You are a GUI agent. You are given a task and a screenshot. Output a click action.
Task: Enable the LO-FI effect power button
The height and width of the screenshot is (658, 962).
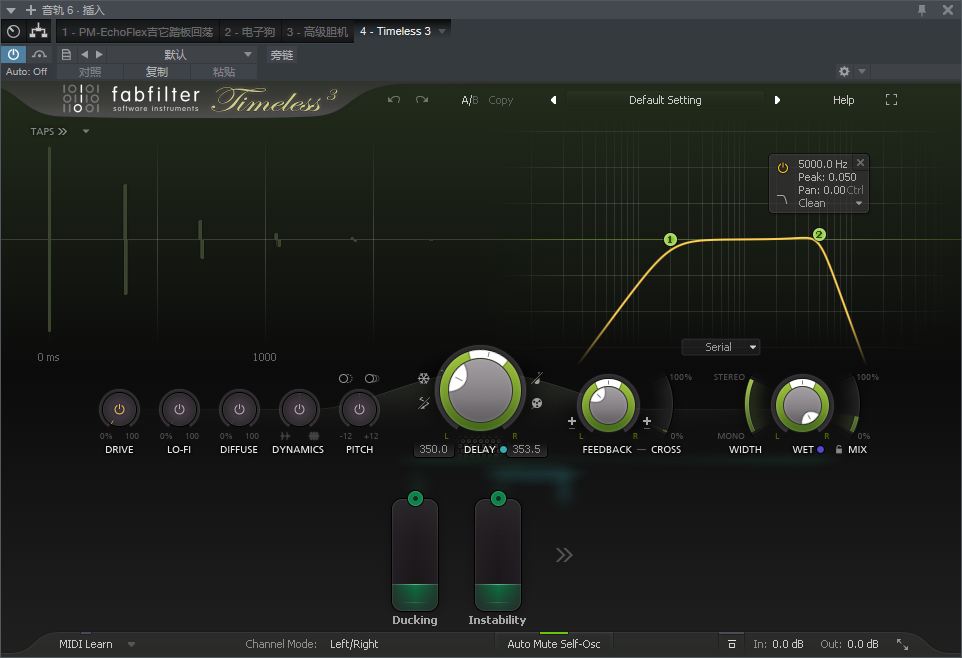179,409
